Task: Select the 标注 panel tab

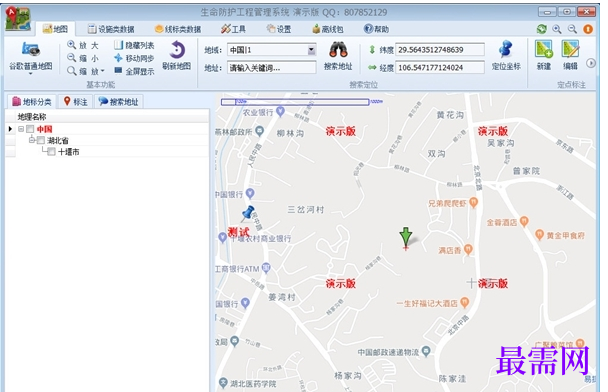Action: (x=76, y=102)
